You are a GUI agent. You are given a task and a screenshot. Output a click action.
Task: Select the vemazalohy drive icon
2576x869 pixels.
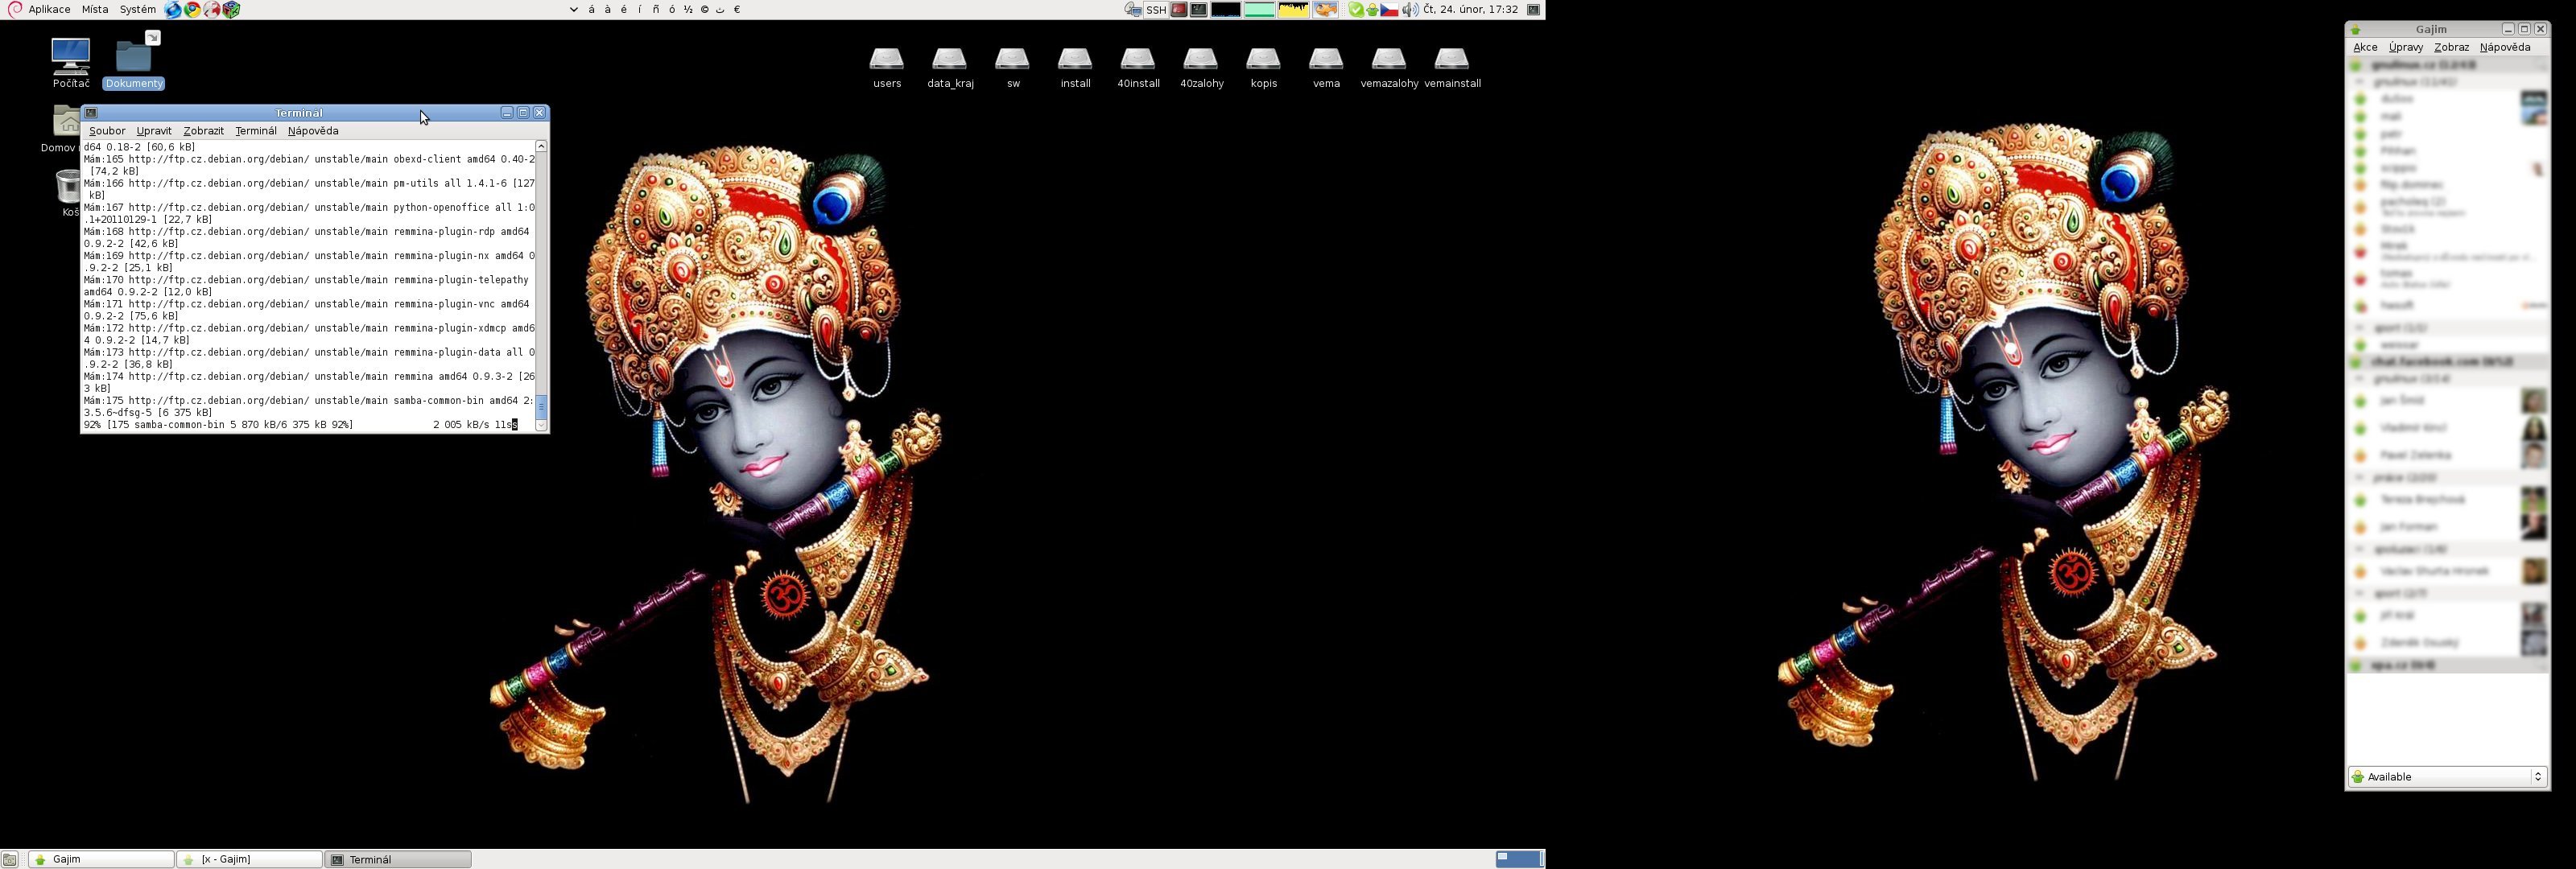(x=1389, y=68)
